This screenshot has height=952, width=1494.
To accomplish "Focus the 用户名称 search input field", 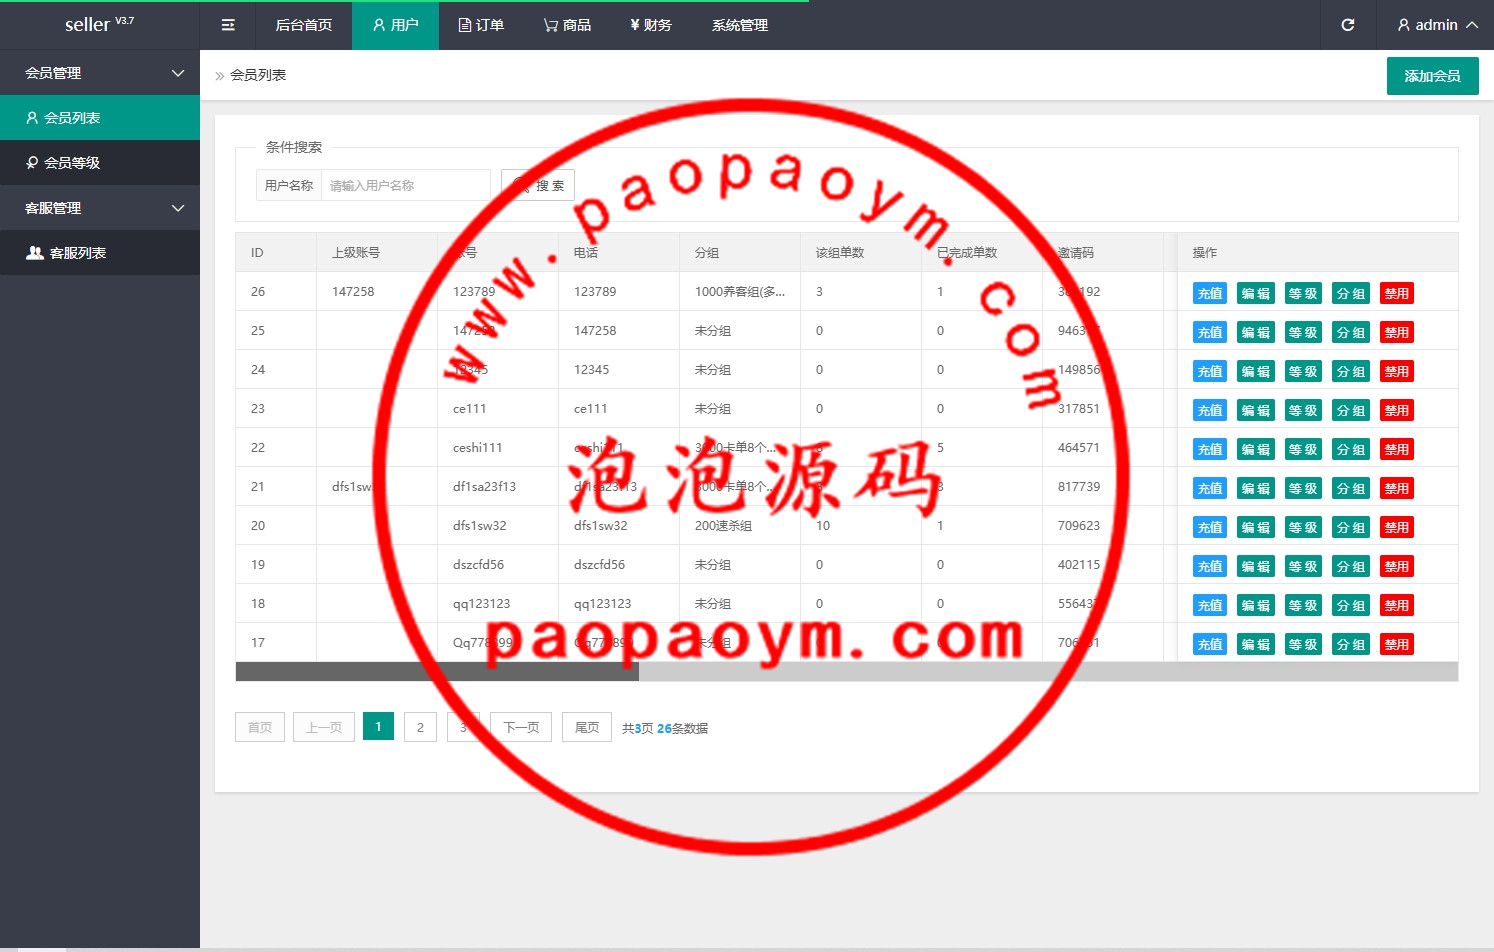I will pos(405,185).
